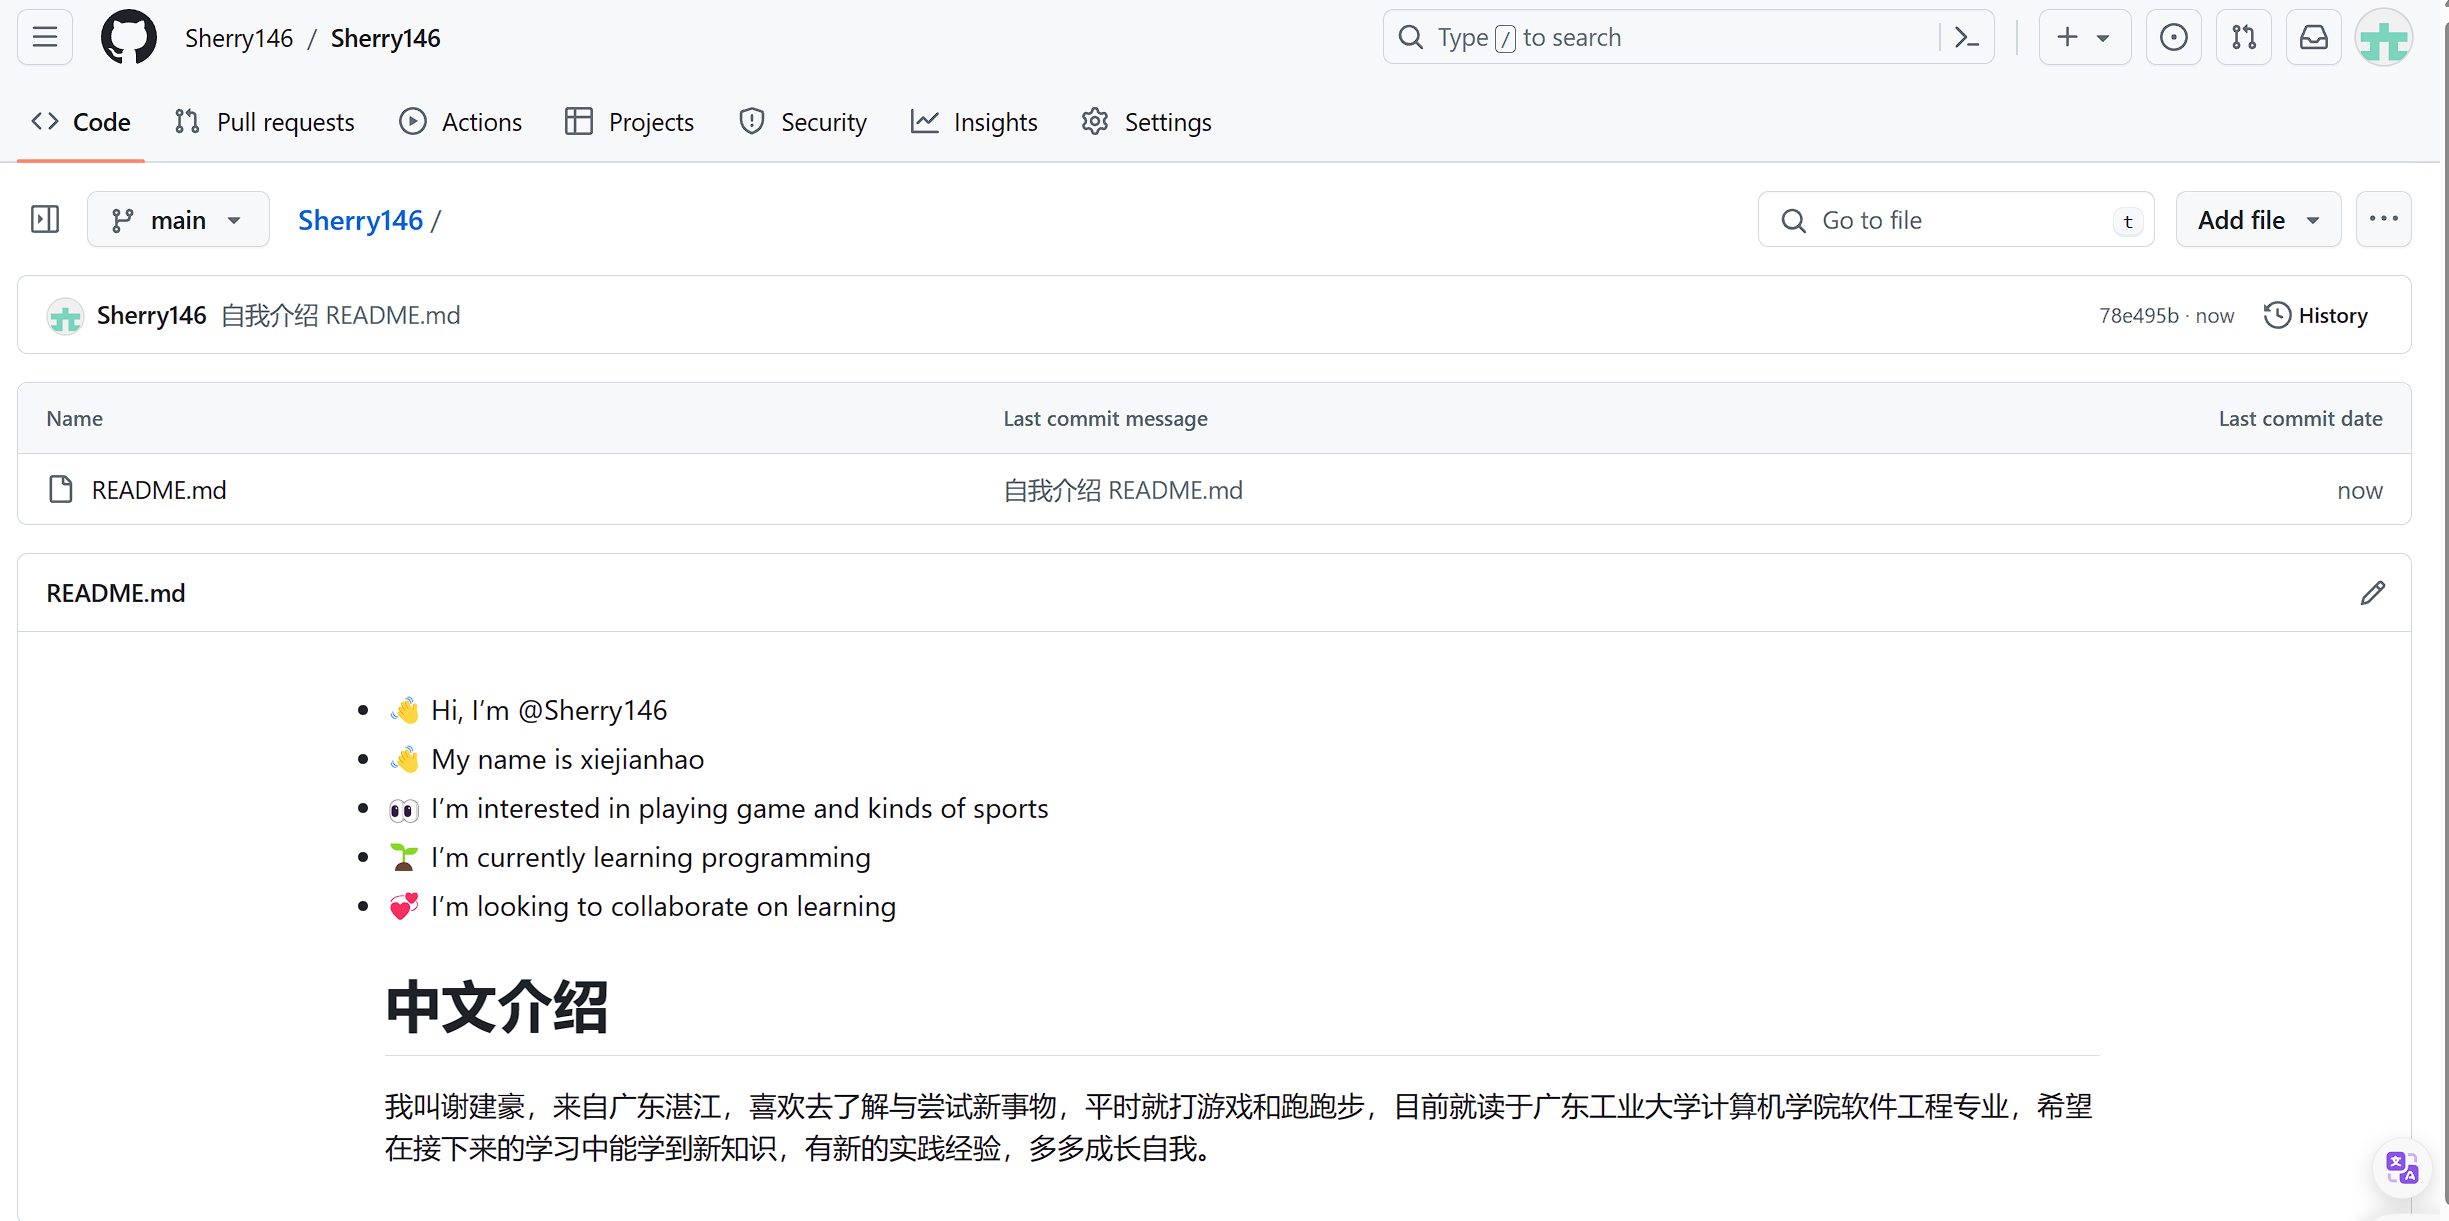This screenshot has width=2449, height=1221.
Task: Click the translate extension floating icon
Action: pyautogui.click(x=2401, y=1167)
